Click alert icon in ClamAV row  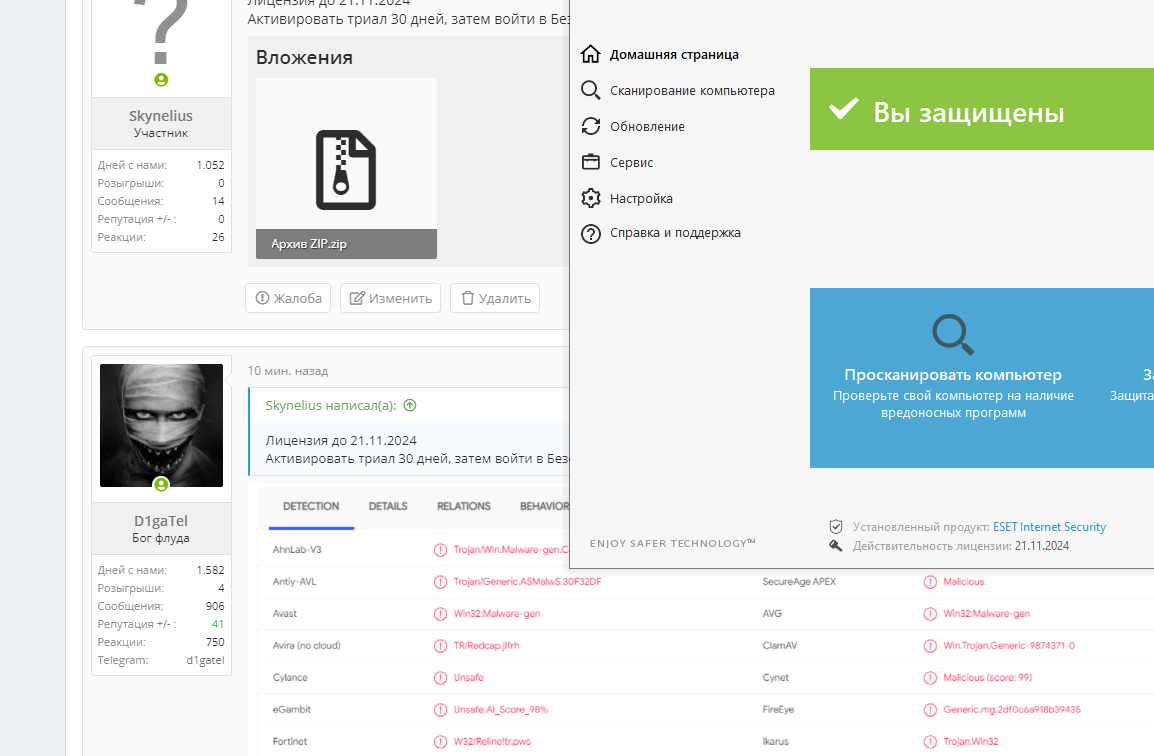930,646
